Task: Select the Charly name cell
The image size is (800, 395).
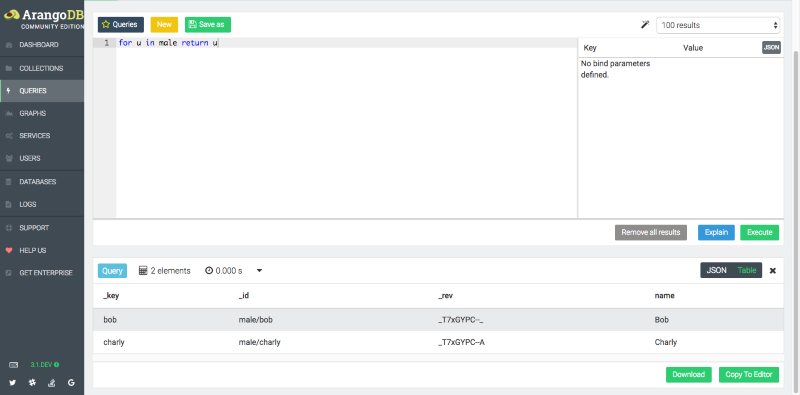Action: tap(666, 342)
